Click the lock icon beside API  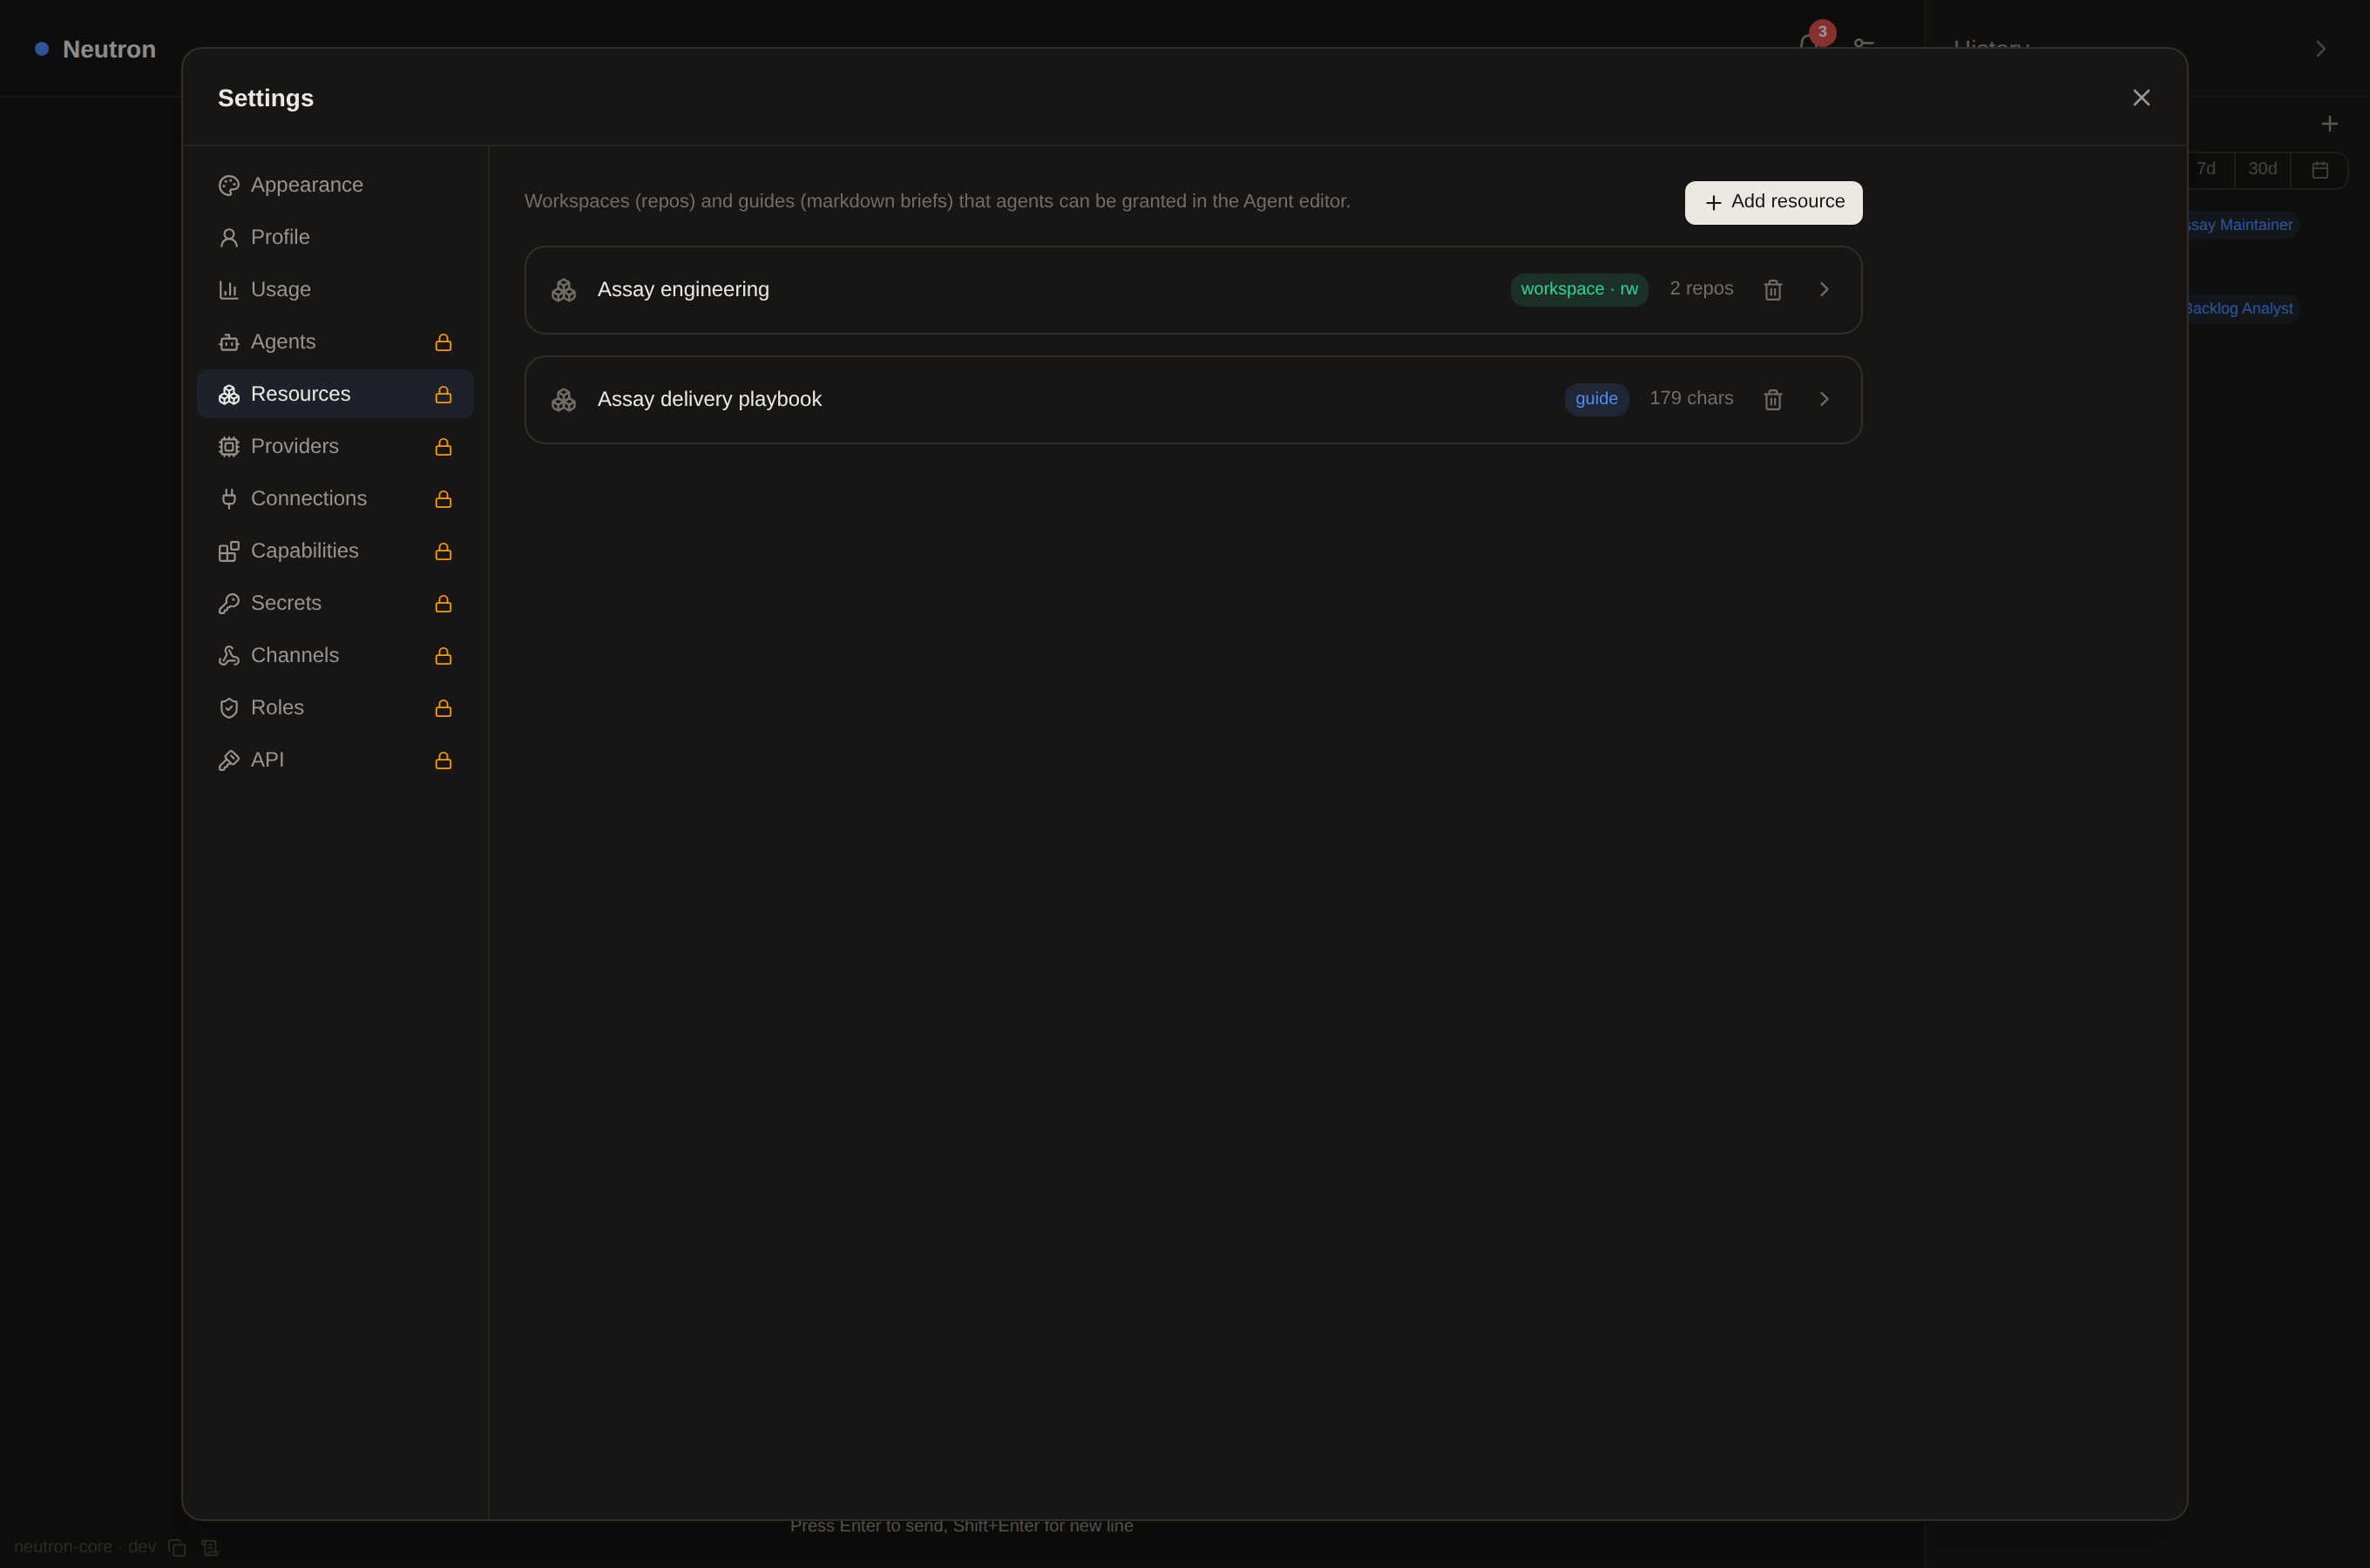point(443,760)
